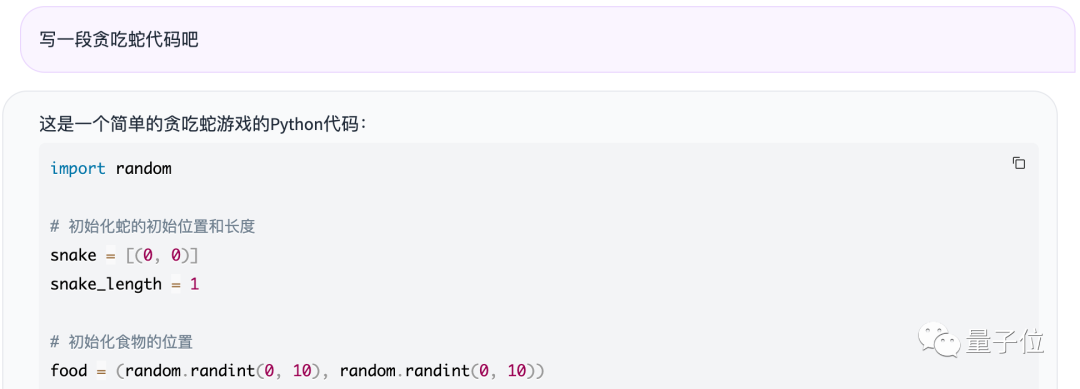
Task: Click the equals sign after snake_length
Action: coord(176,284)
